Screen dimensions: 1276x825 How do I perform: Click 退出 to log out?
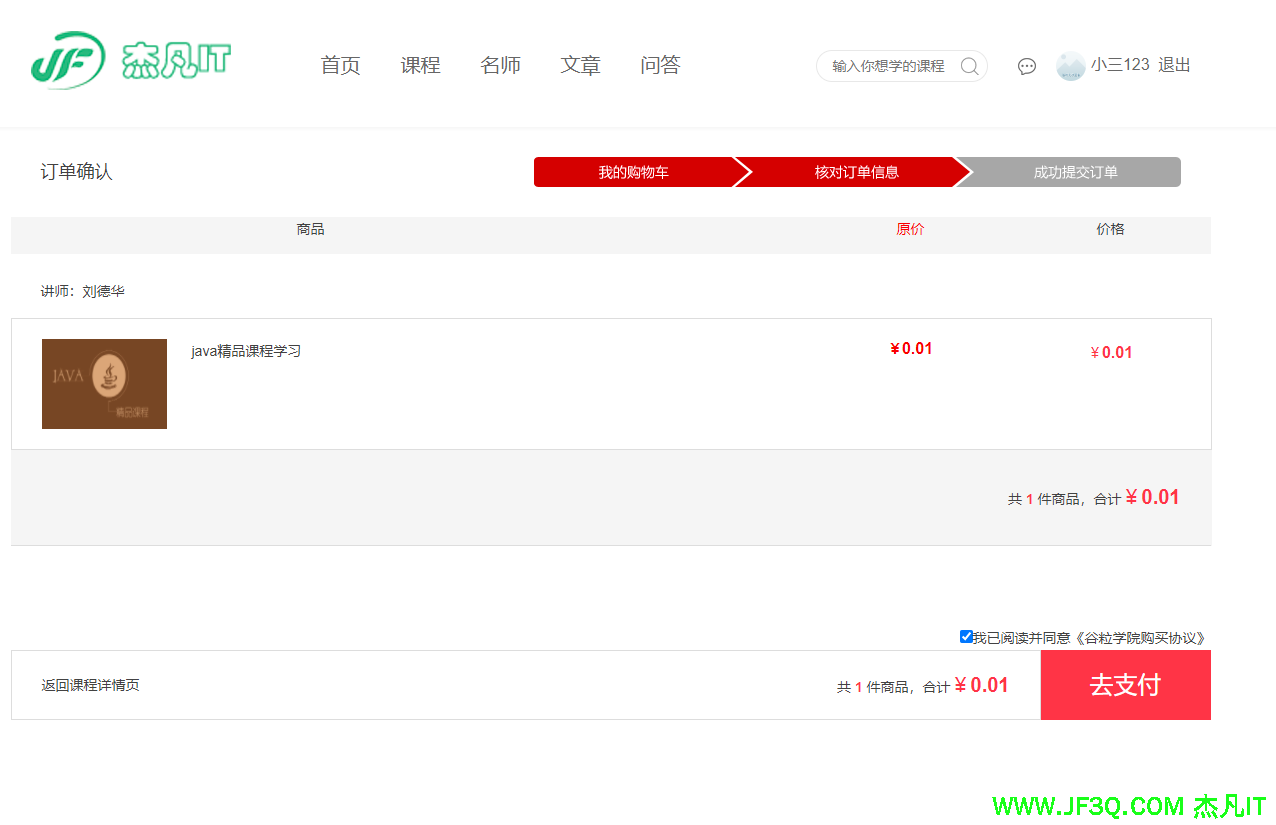coord(1174,65)
